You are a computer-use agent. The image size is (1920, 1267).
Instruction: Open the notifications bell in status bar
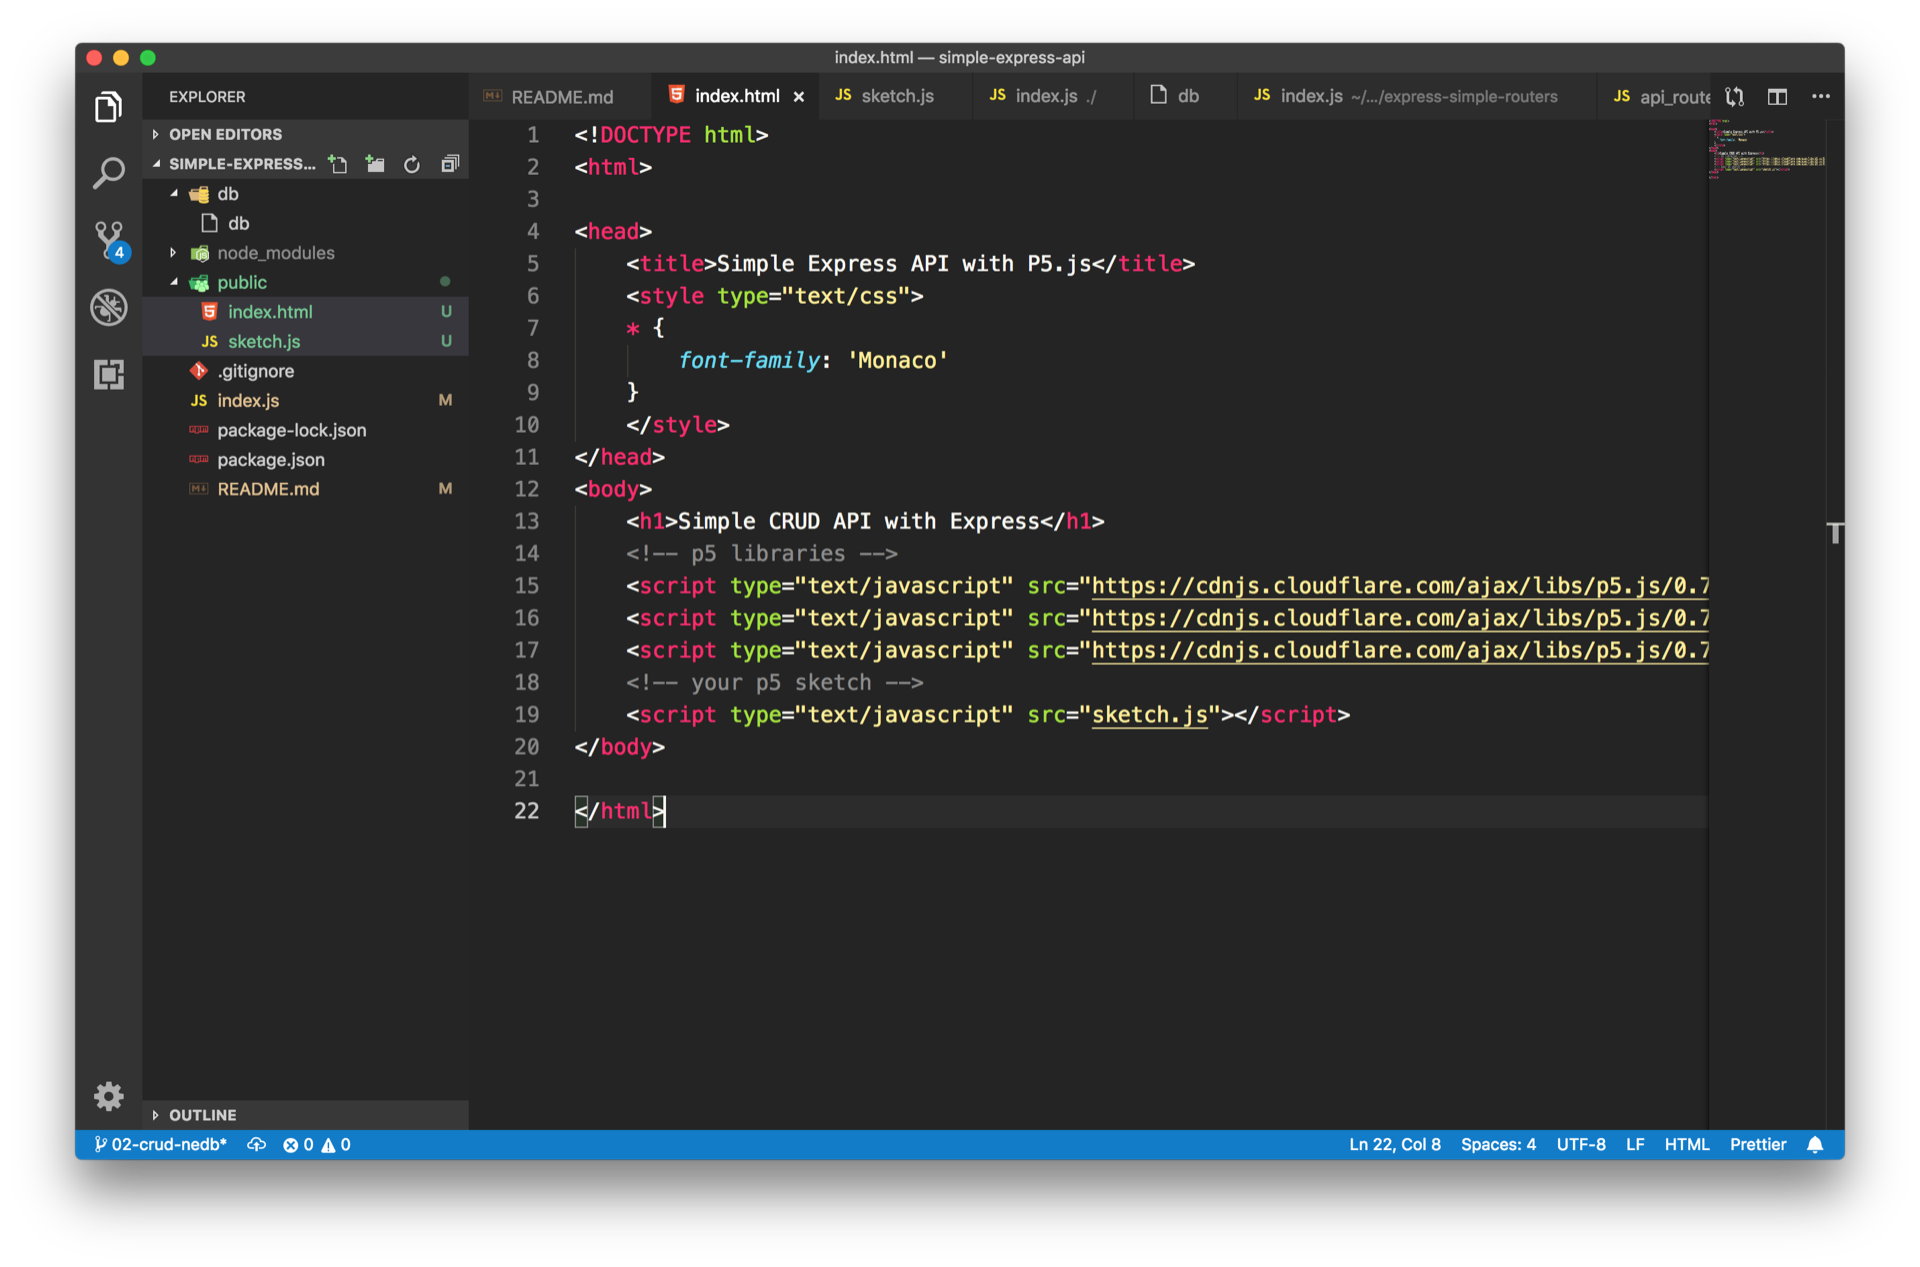[1815, 1144]
